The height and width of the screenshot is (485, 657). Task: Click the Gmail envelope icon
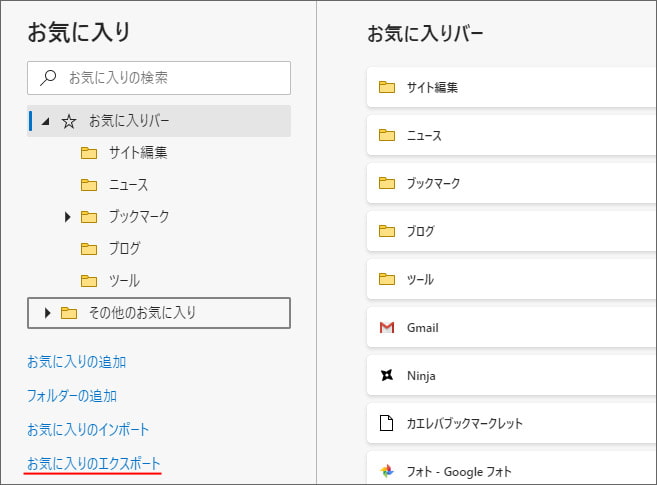(387, 328)
